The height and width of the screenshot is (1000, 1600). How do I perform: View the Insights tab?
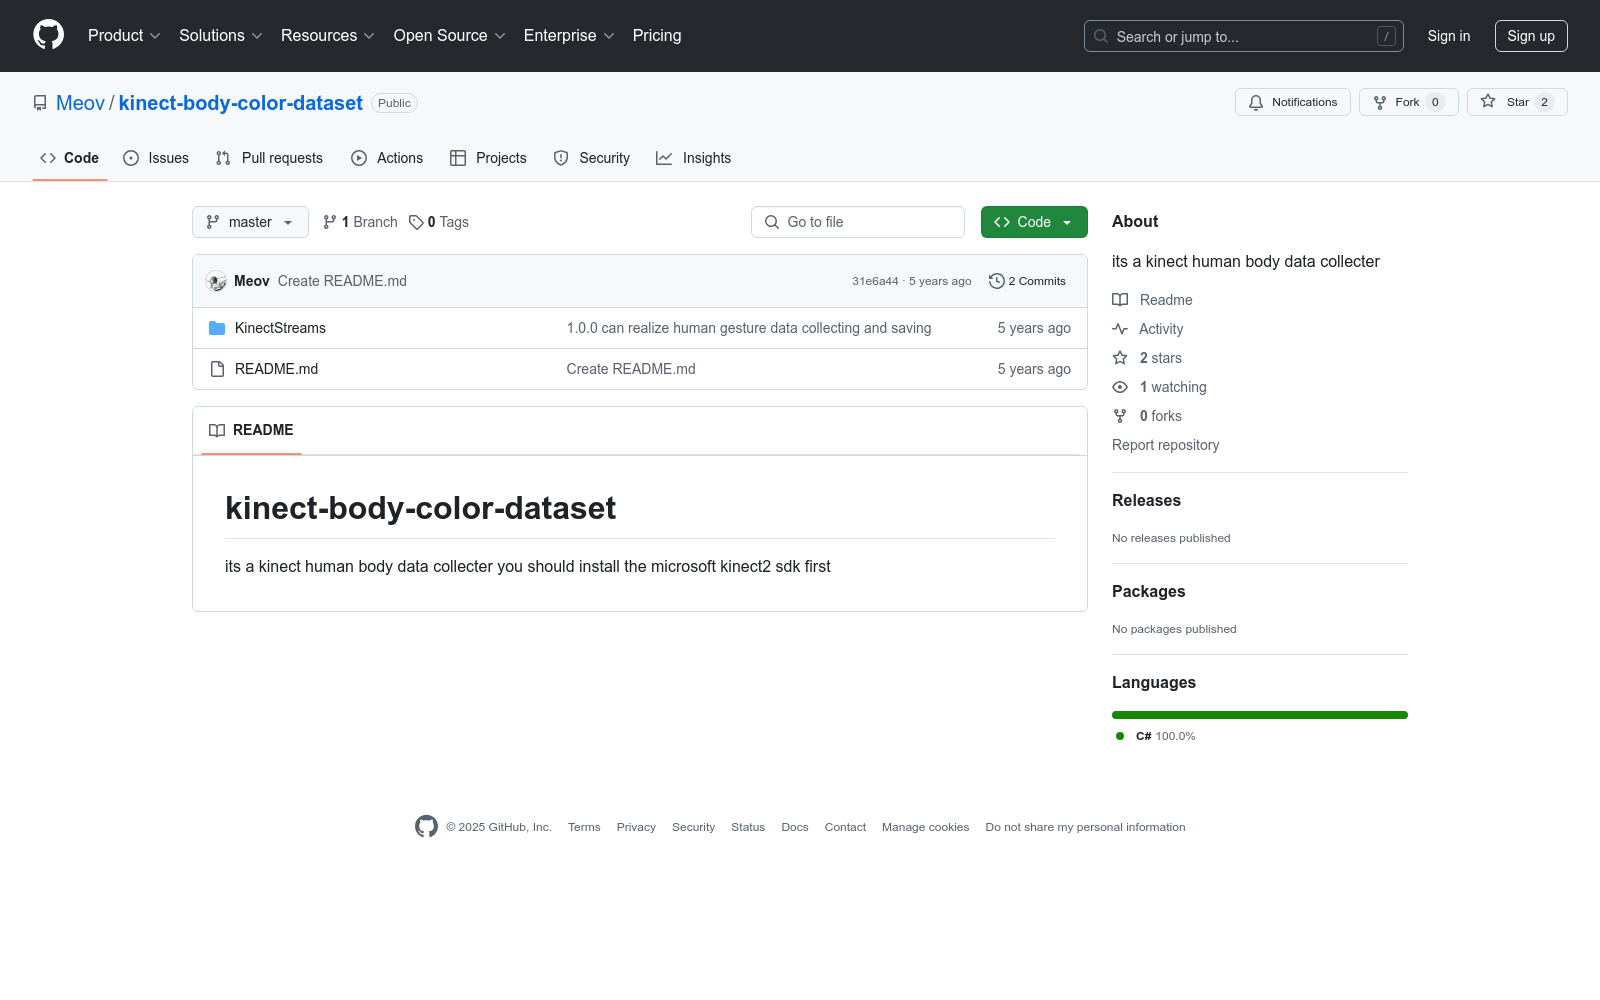coord(694,158)
